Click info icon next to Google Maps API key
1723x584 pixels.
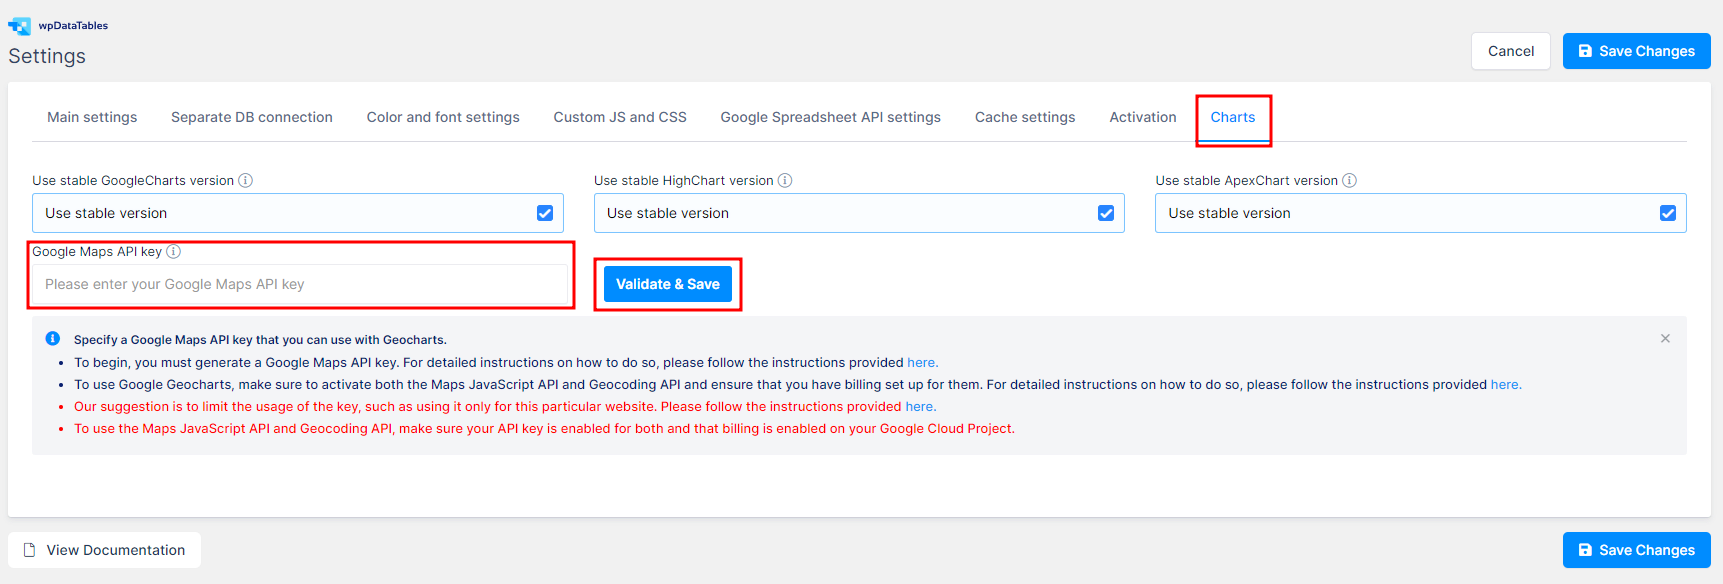coord(174,252)
